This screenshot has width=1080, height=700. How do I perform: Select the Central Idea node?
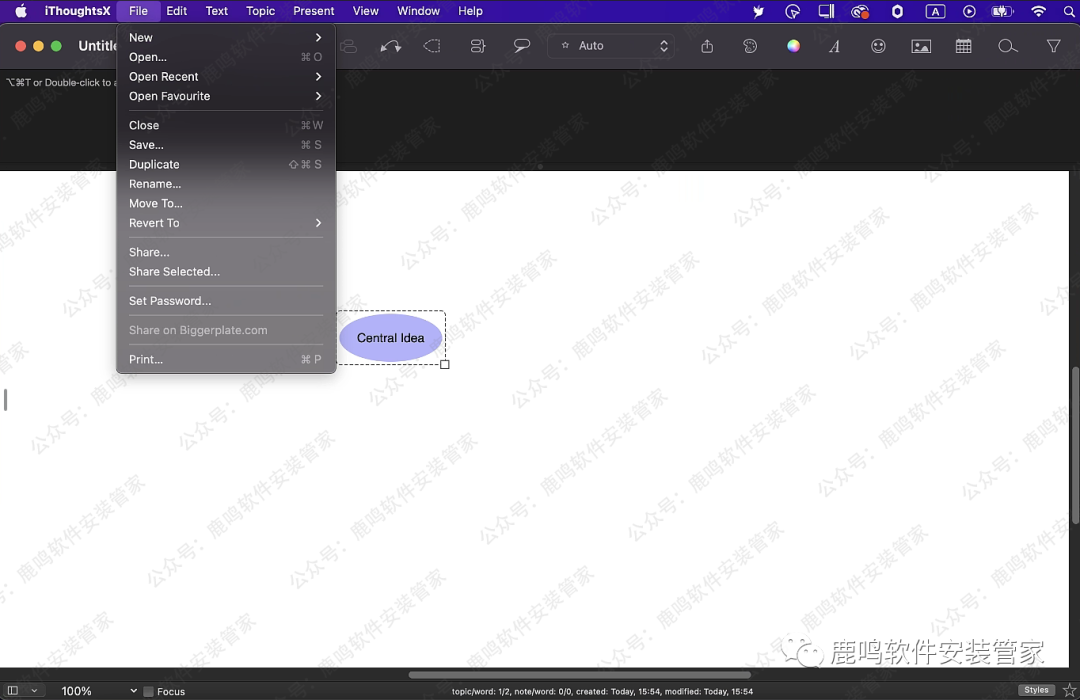[x=390, y=338]
